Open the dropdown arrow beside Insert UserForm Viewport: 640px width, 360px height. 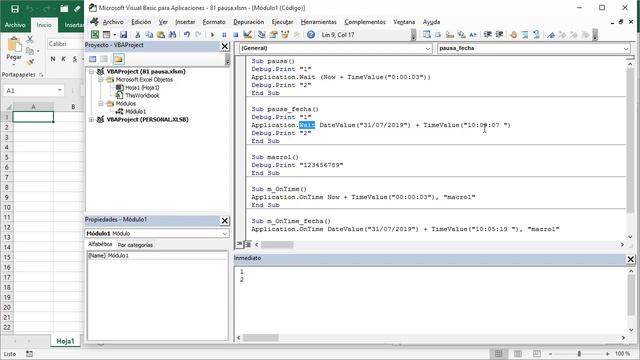pyautogui.click(x=114, y=35)
